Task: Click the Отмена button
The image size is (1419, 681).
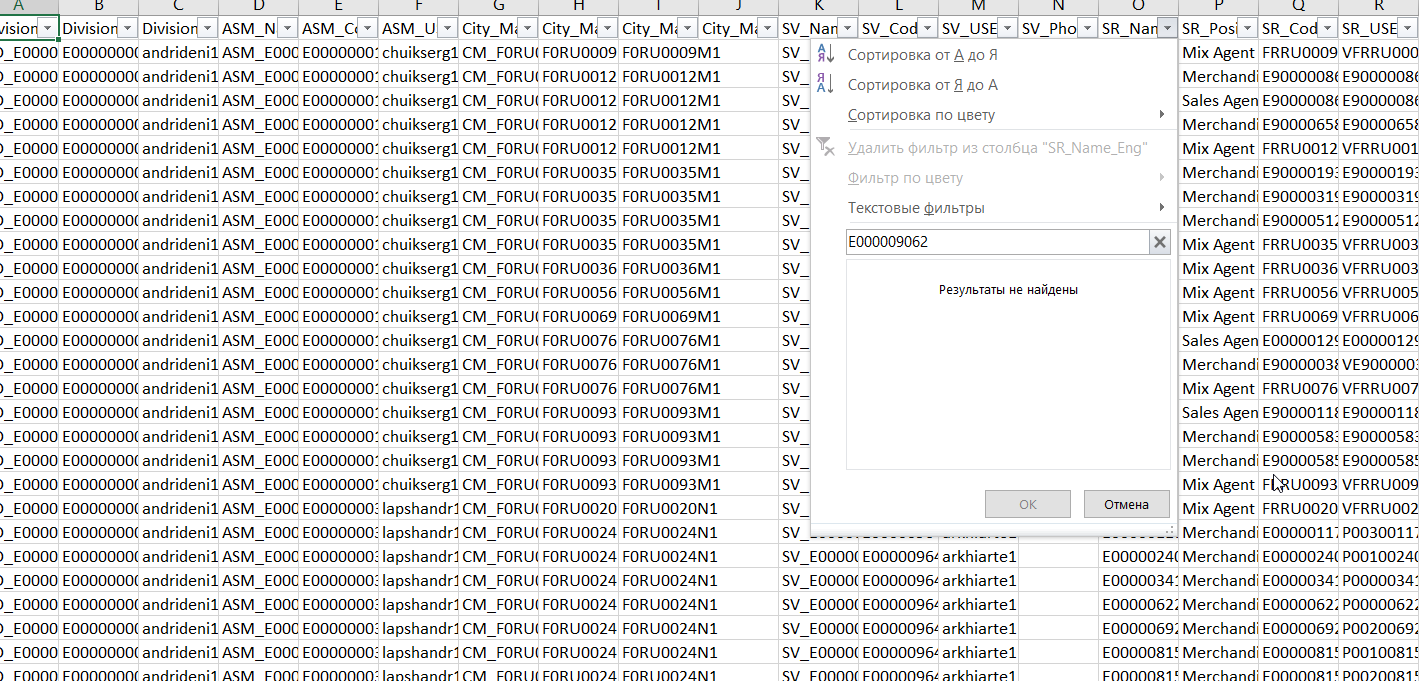Action: [1126, 504]
